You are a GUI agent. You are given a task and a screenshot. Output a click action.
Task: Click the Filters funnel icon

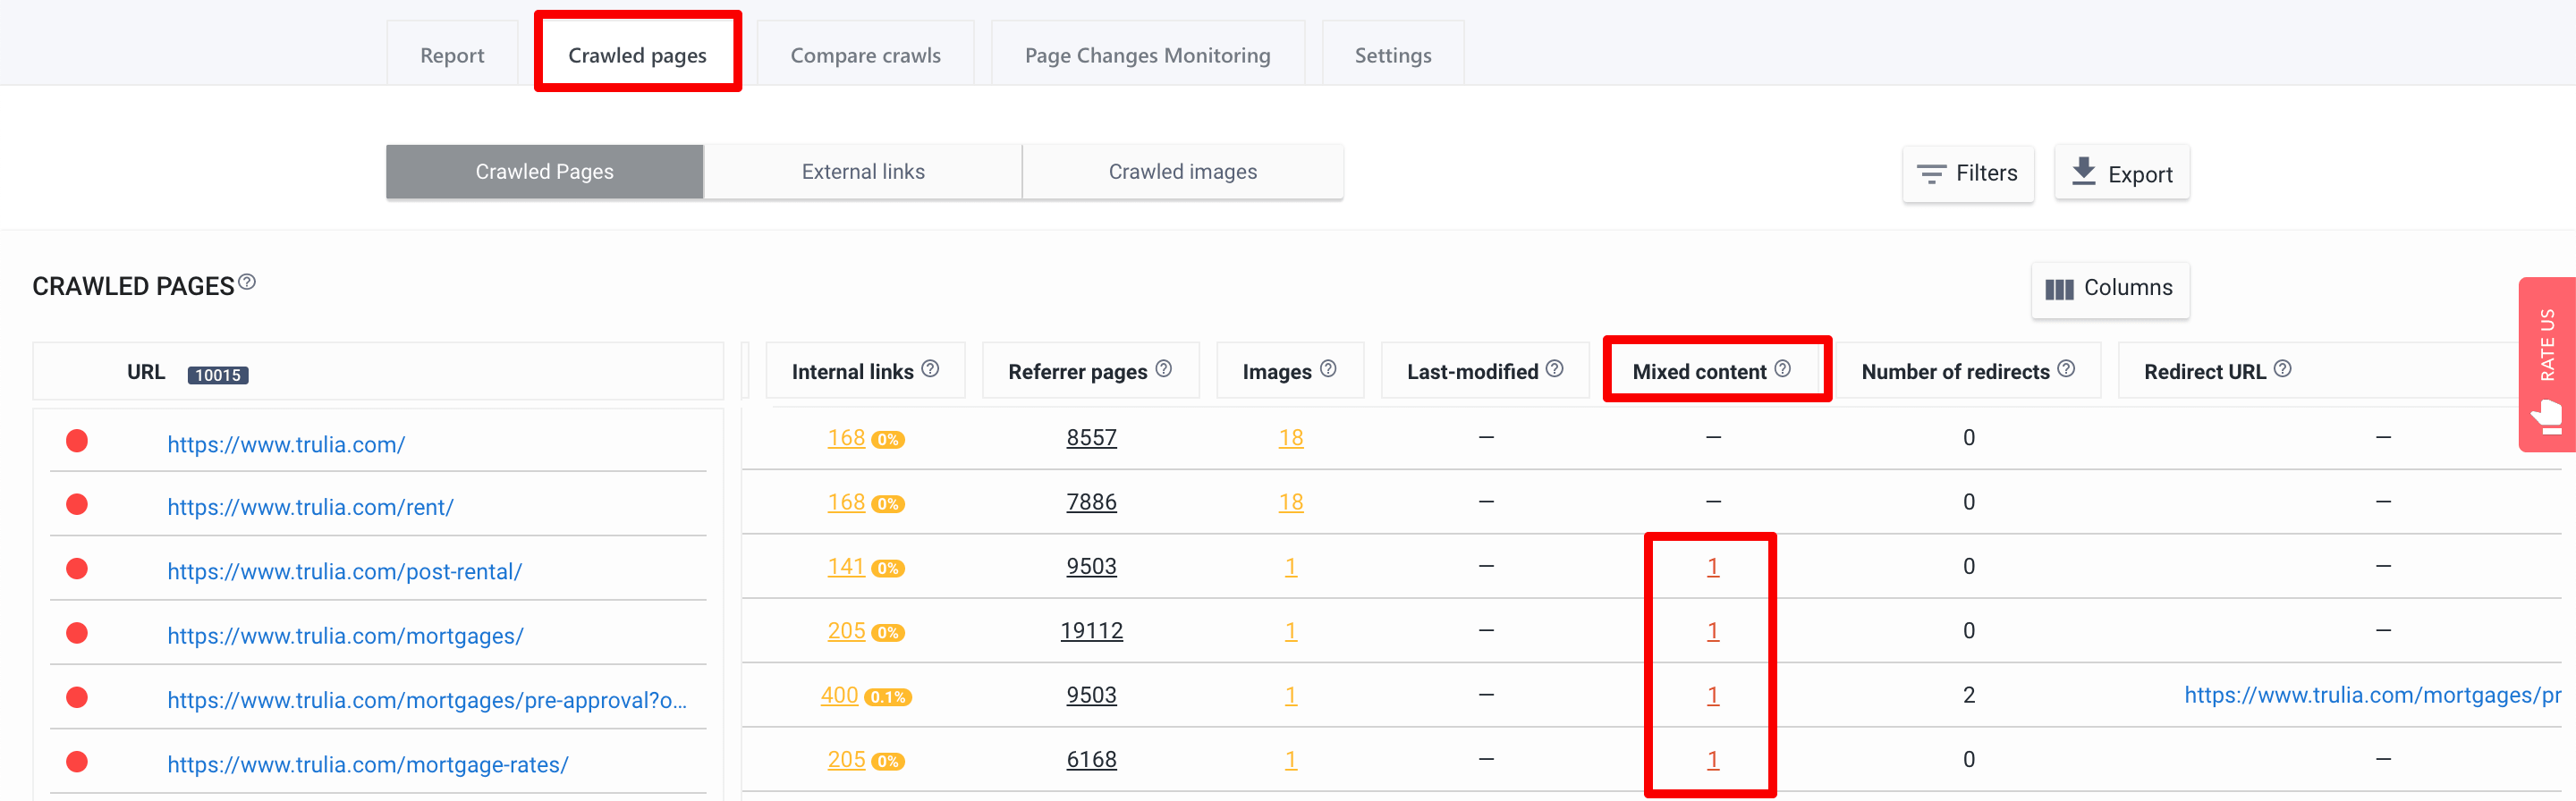coord(1931,174)
